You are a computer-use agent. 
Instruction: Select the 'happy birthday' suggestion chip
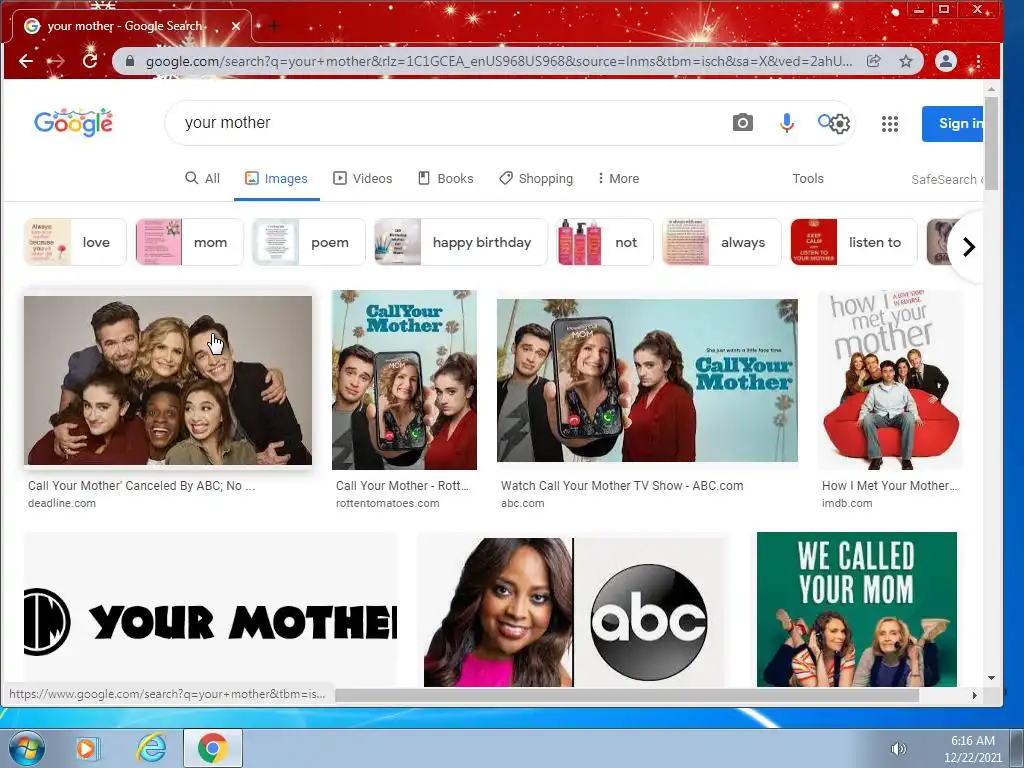[x=460, y=242]
